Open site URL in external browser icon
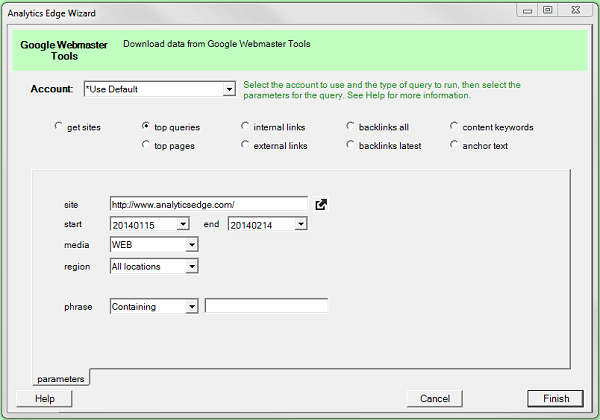600x420 pixels. [x=321, y=204]
